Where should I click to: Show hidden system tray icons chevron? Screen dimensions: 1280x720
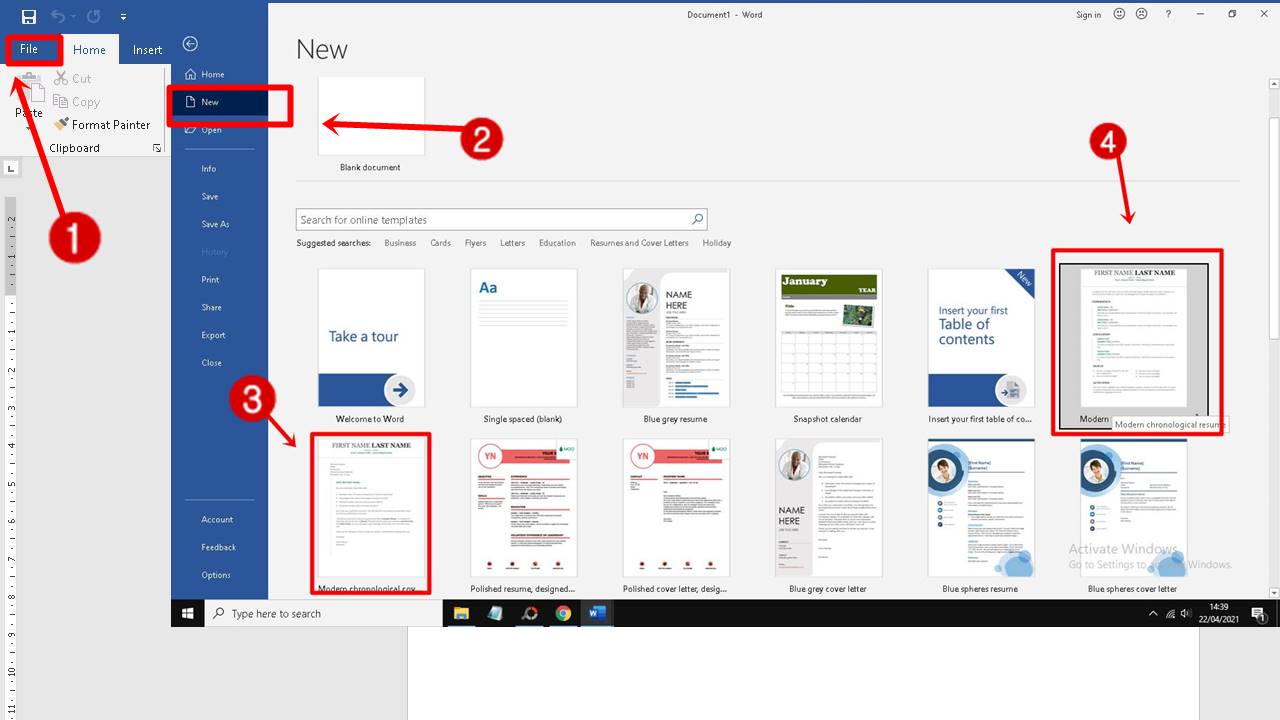(x=1153, y=613)
